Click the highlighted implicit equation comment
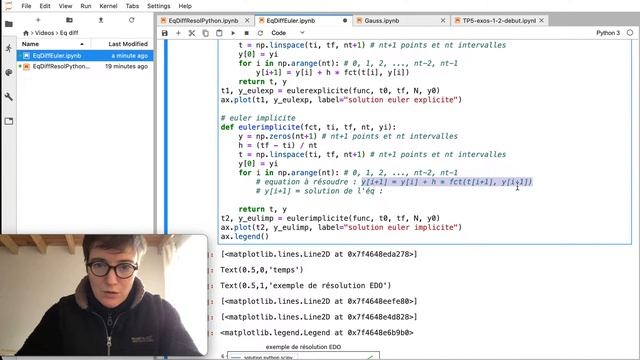The width and height of the screenshot is (640, 360). 447,182
